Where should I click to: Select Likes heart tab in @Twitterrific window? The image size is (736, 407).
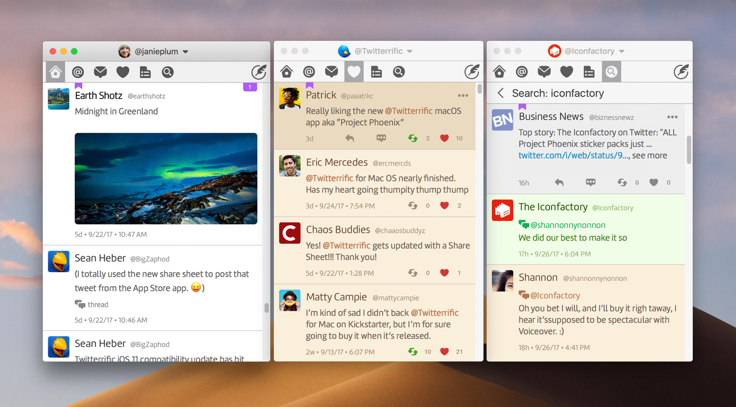(x=354, y=72)
